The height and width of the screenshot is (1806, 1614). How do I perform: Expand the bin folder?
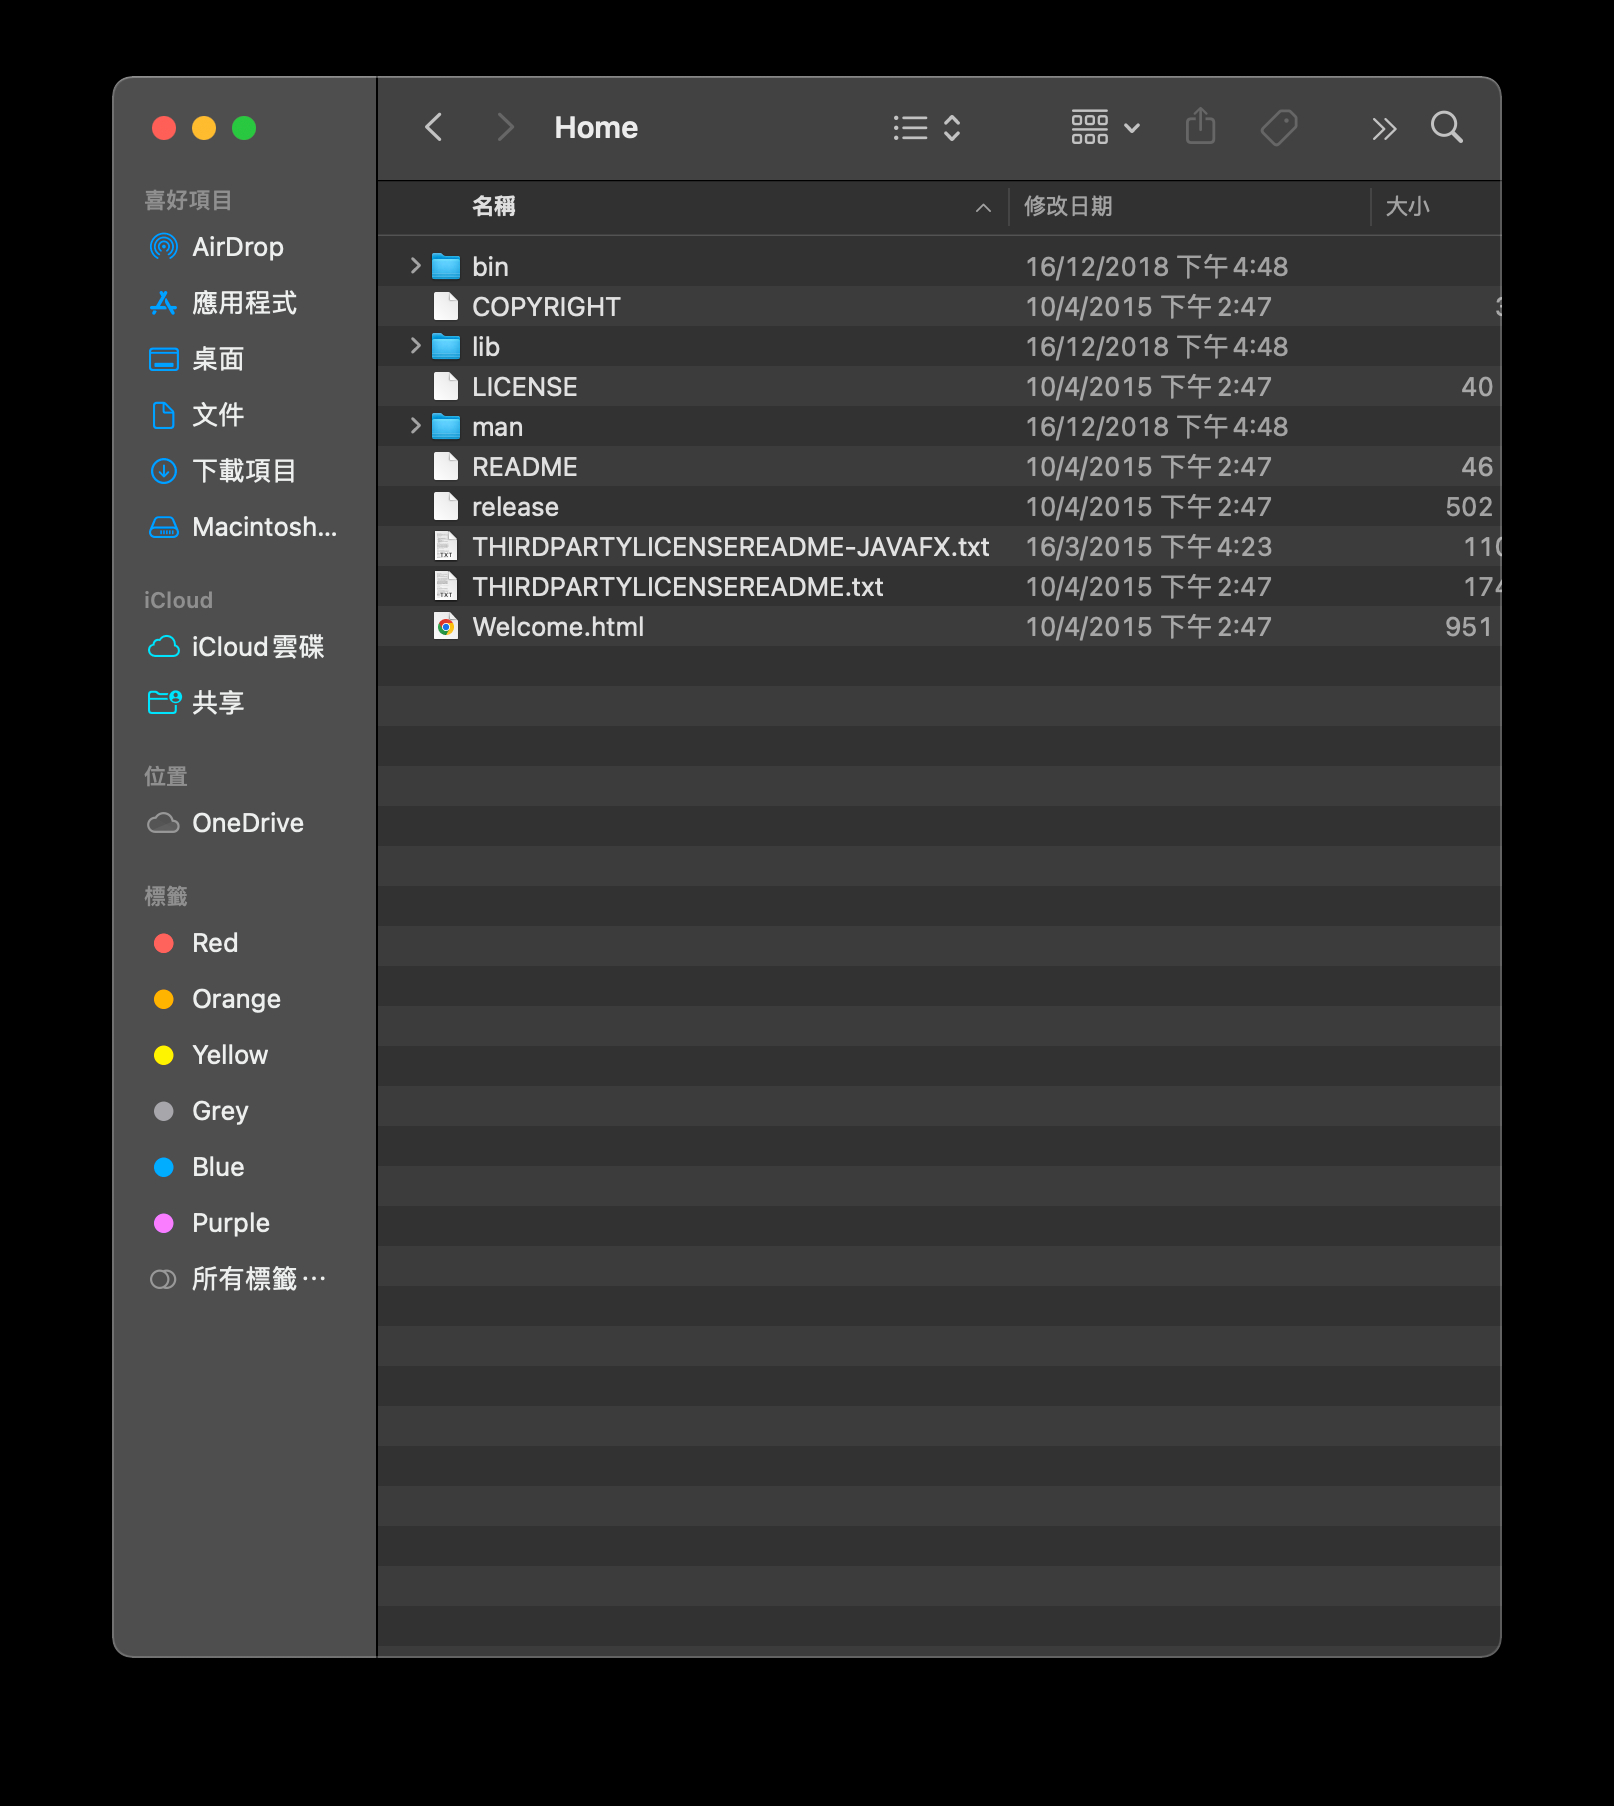pos(415,266)
